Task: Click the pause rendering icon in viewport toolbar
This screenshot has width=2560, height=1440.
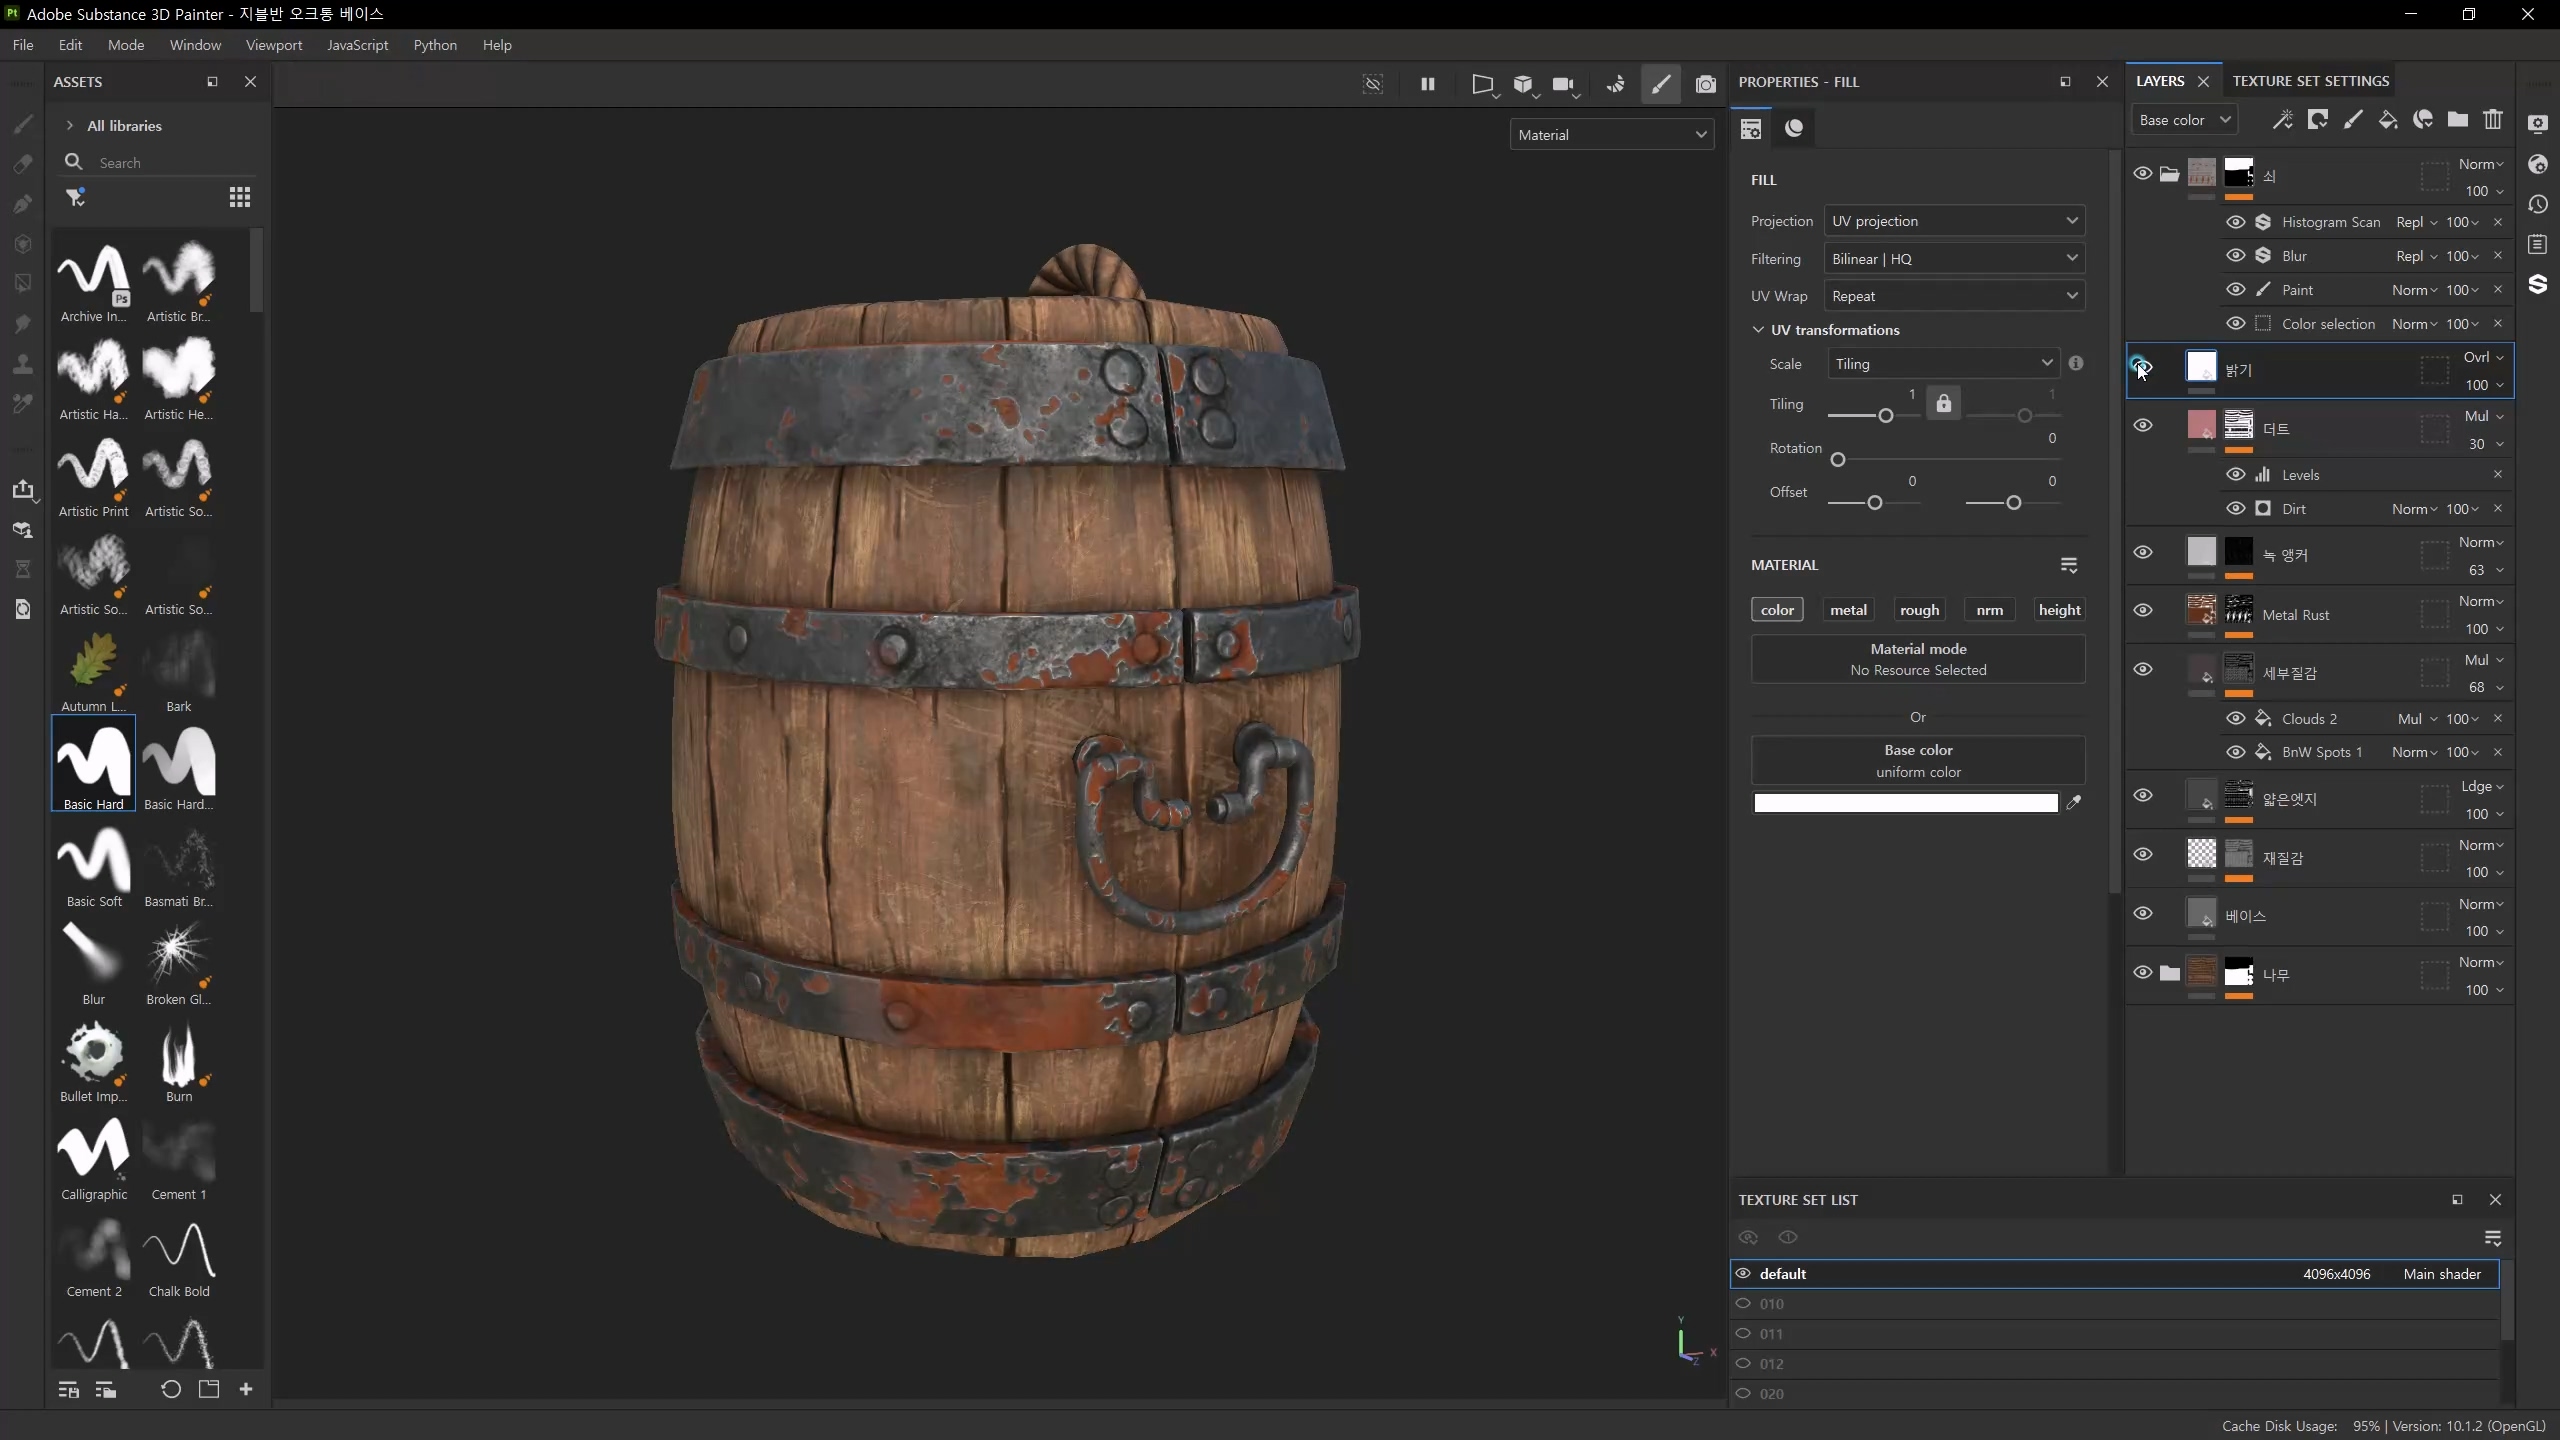Action: pyautogui.click(x=1427, y=84)
